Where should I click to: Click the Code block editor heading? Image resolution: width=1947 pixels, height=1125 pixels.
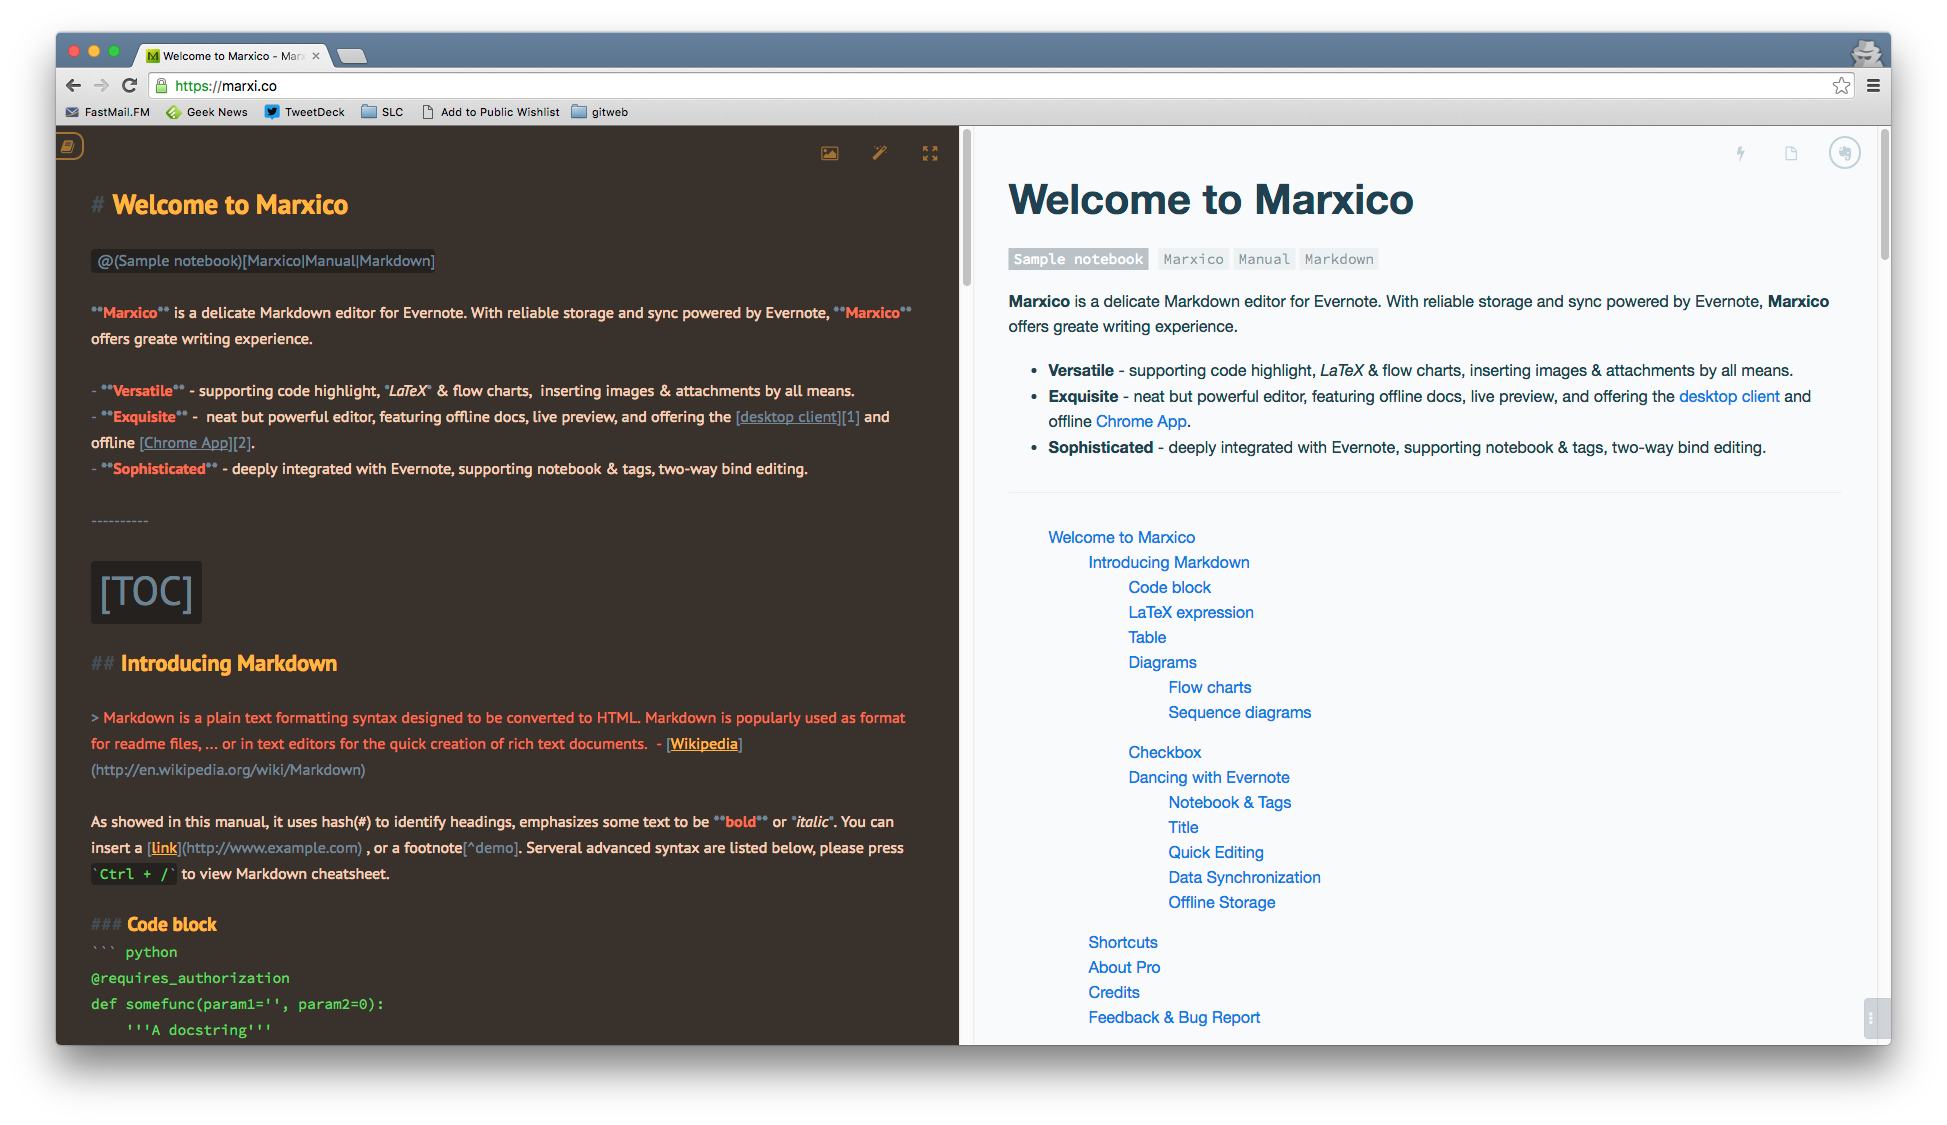(172, 924)
